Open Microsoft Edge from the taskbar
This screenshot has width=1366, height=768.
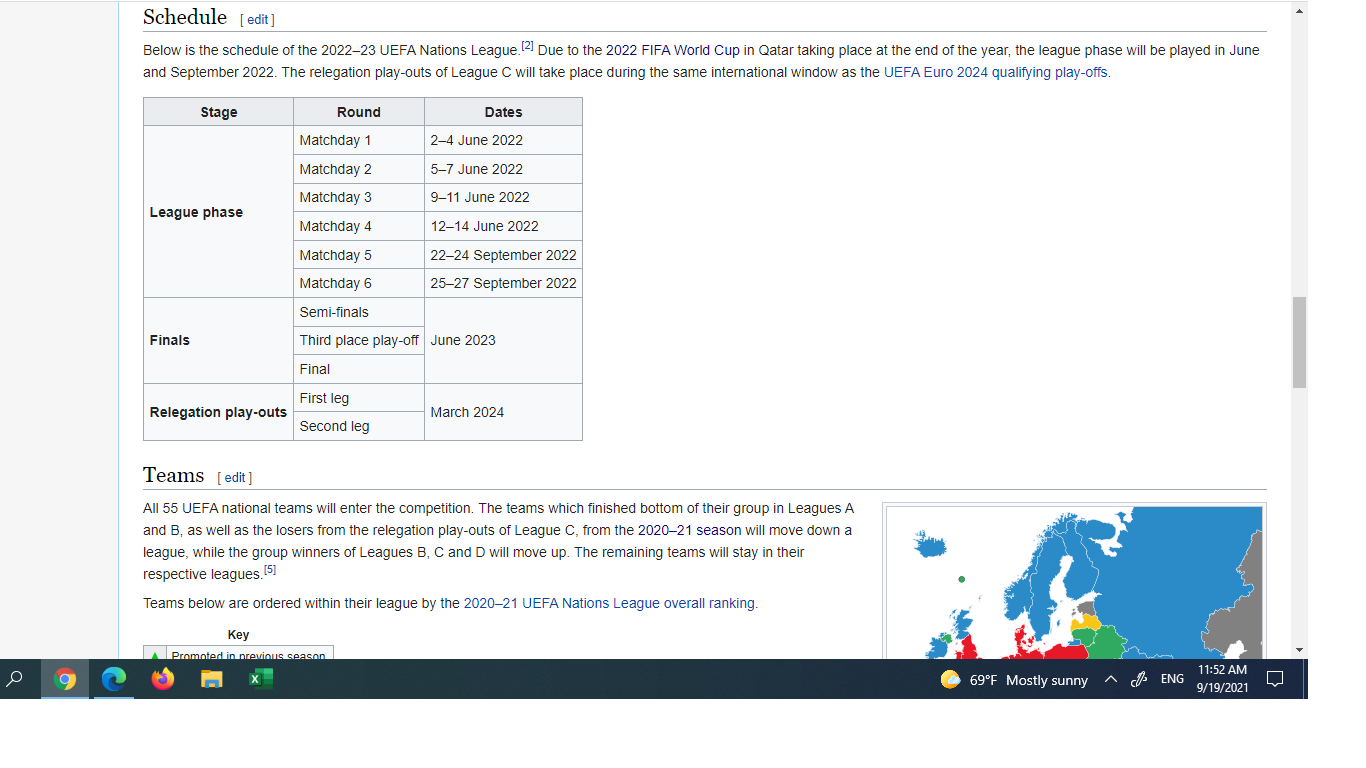tap(114, 679)
